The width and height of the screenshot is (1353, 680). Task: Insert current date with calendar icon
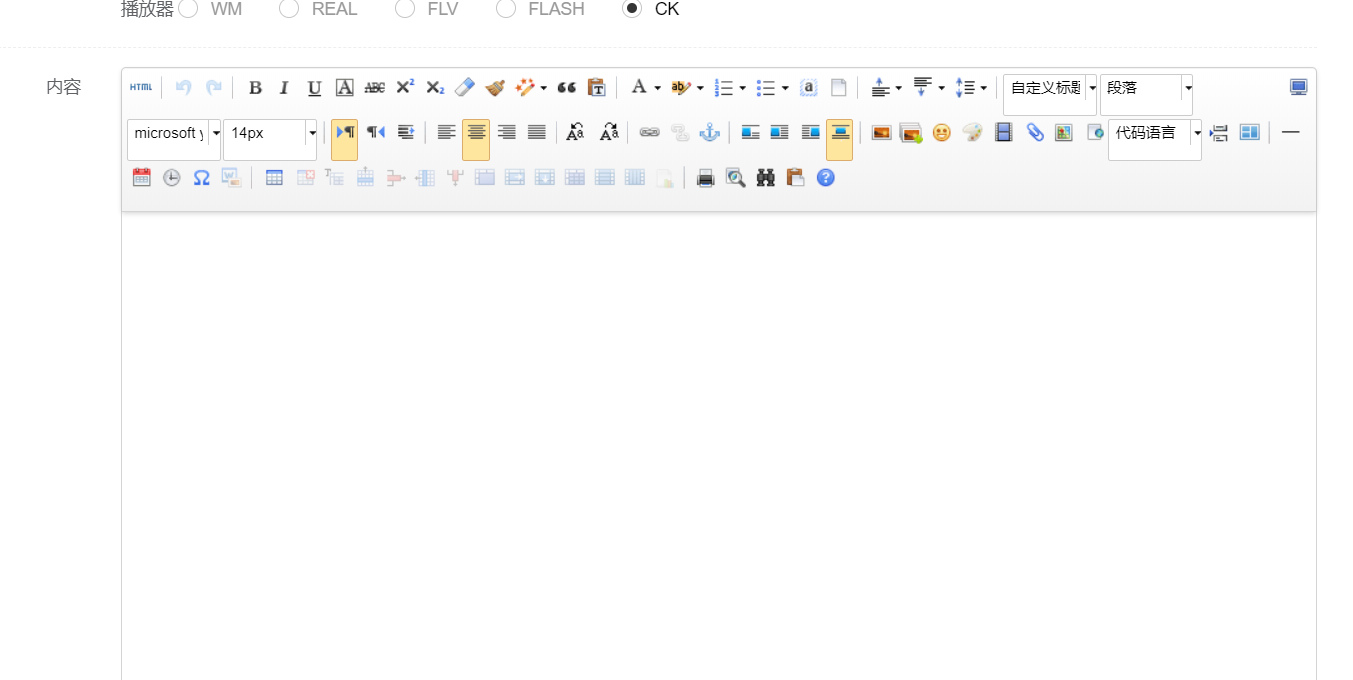pos(142,178)
